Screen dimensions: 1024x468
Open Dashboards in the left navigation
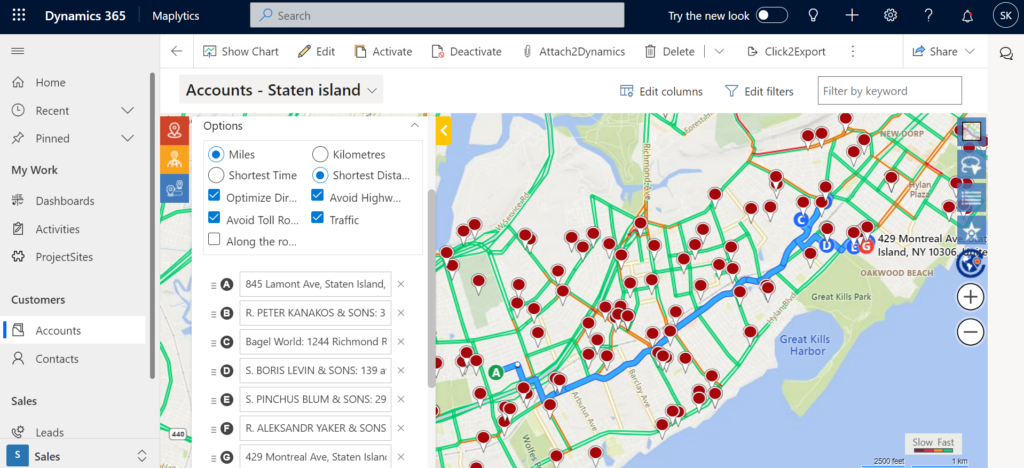pos(65,201)
